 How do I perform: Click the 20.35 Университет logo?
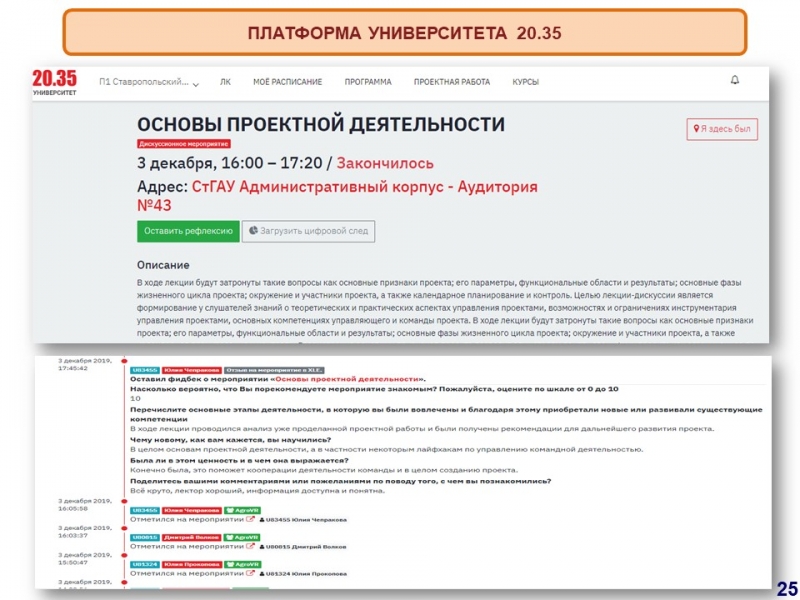pyautogui.click(x=55, y=82)
